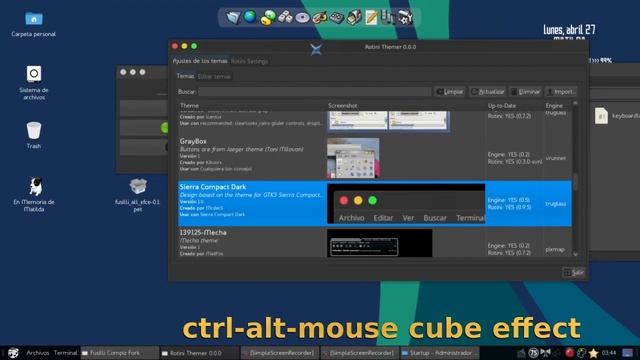Launch the globe web browser dock icon
The width and height of the screenshot is (640, 360).
(250, 17)
